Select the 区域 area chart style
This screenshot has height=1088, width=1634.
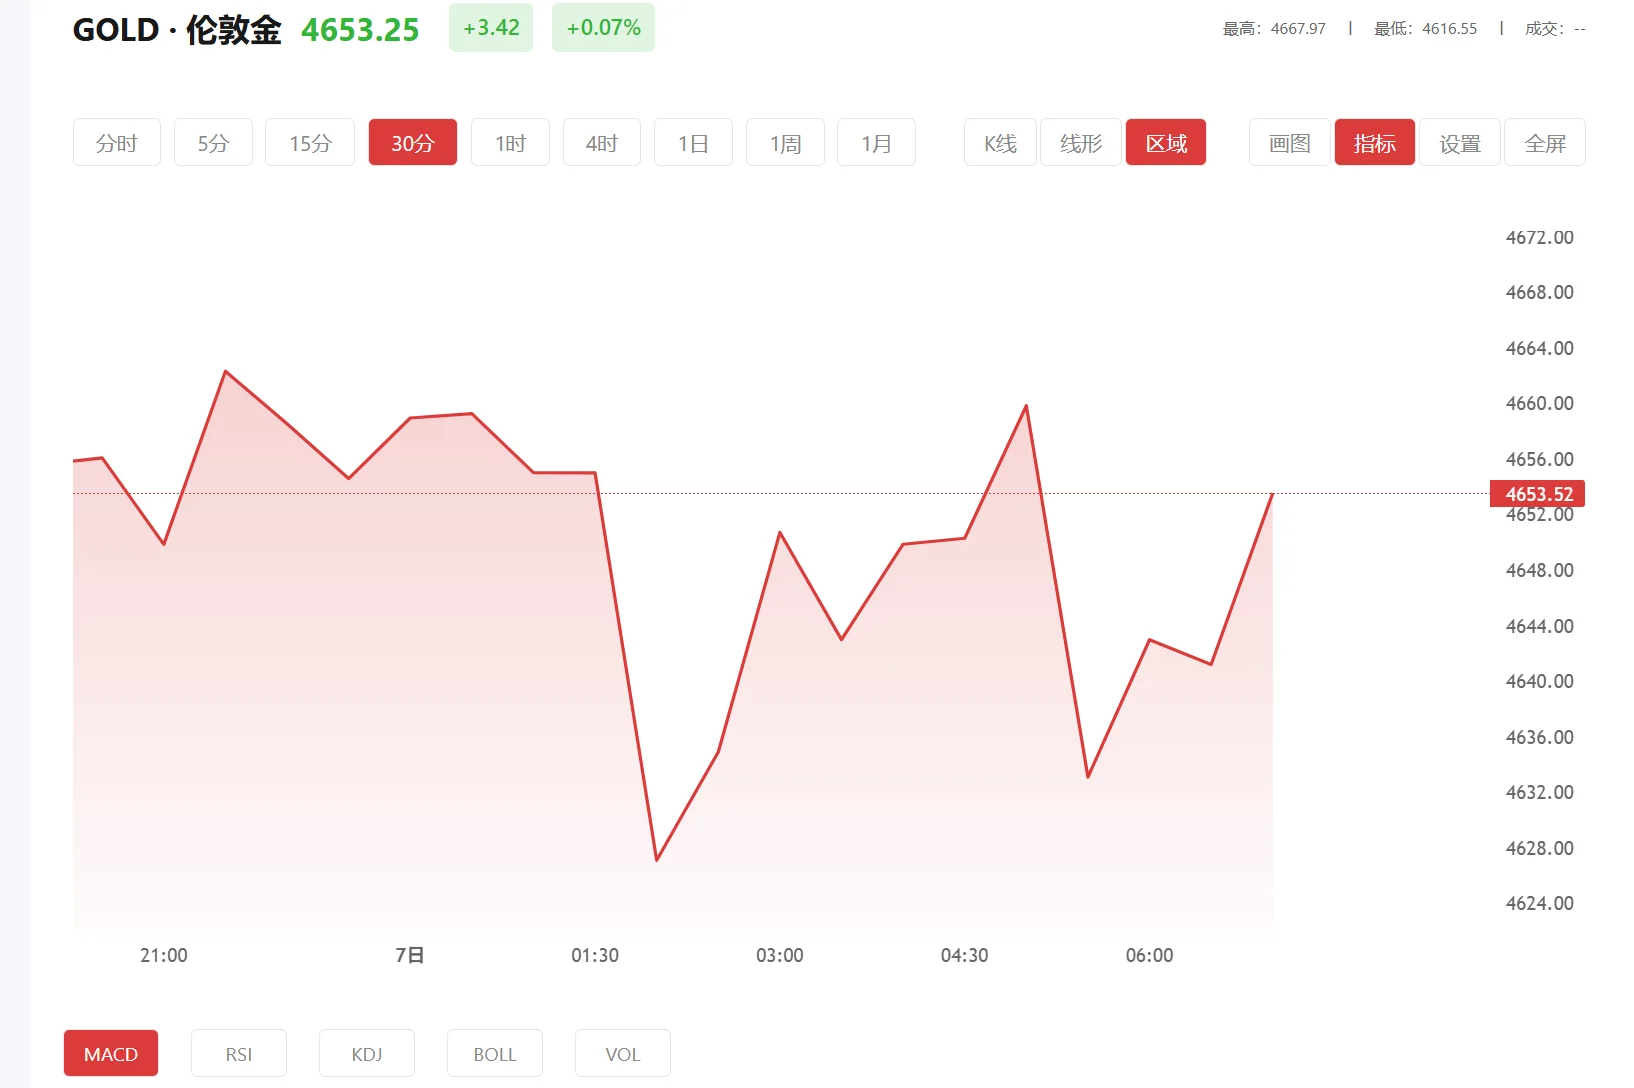[x=1165, y=142]
